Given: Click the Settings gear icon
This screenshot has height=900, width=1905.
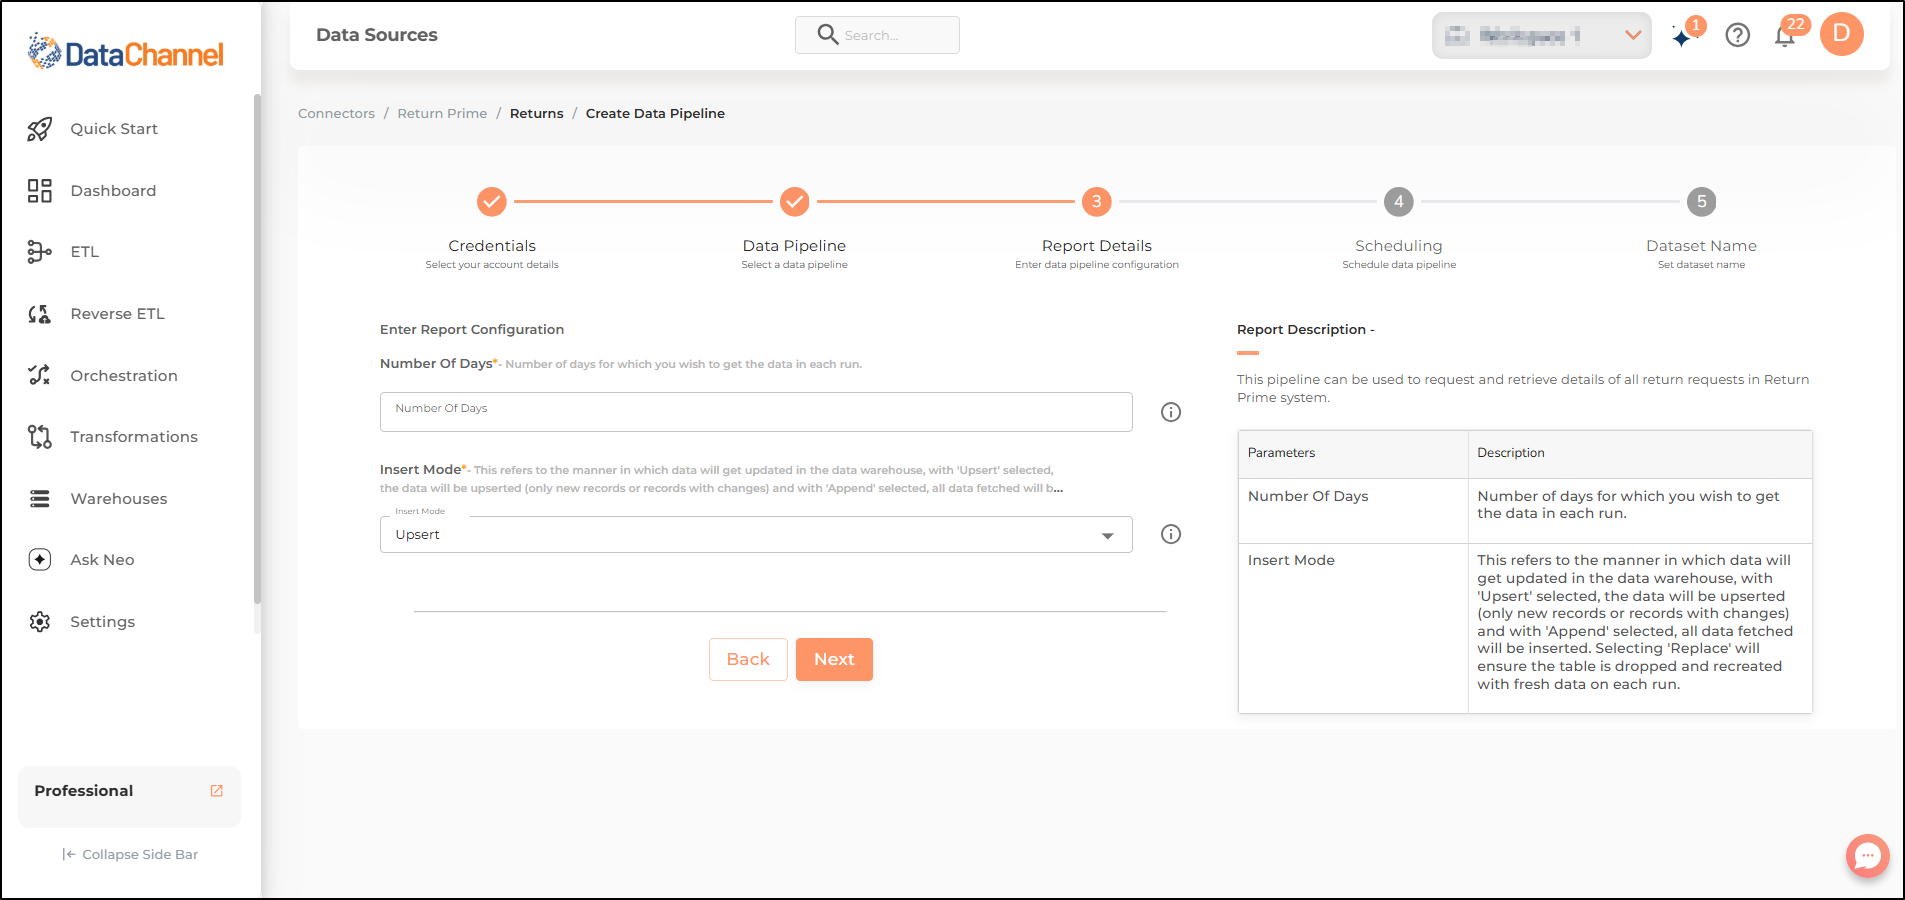Looking at the screenshot, I should click(x=40, y=622).
